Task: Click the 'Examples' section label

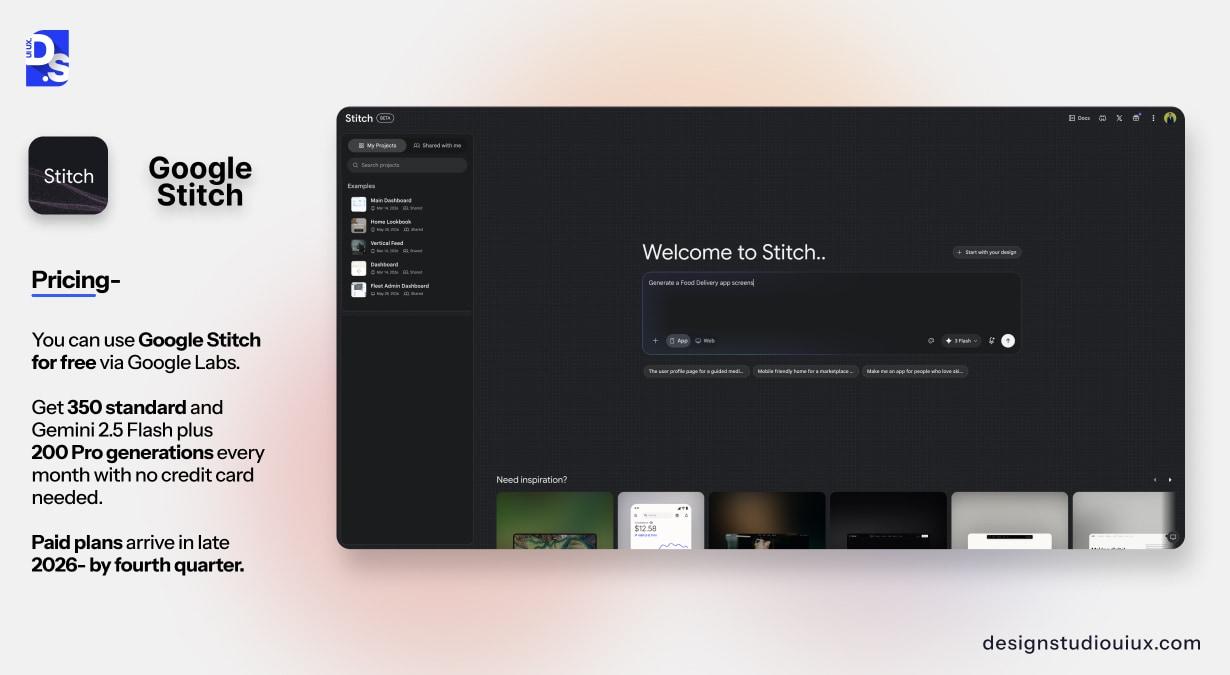Action: point(361,186)
